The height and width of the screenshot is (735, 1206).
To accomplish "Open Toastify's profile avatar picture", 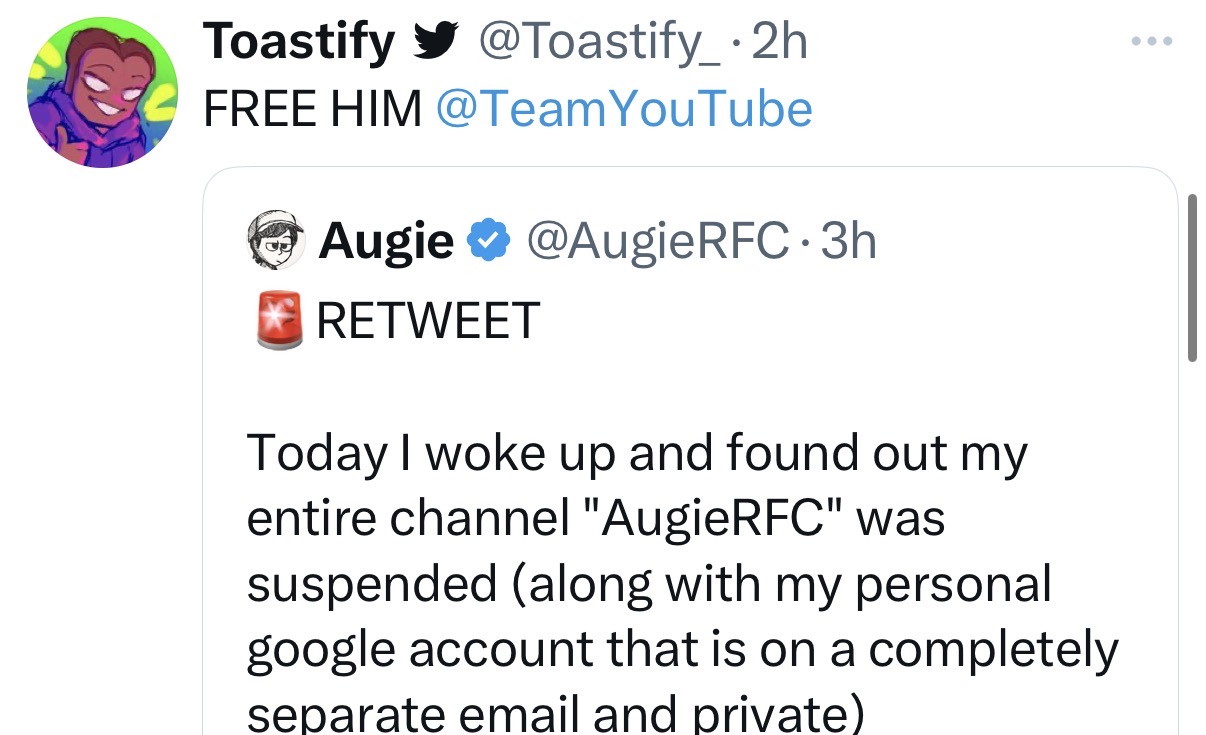I will click(x=102, y=92).
